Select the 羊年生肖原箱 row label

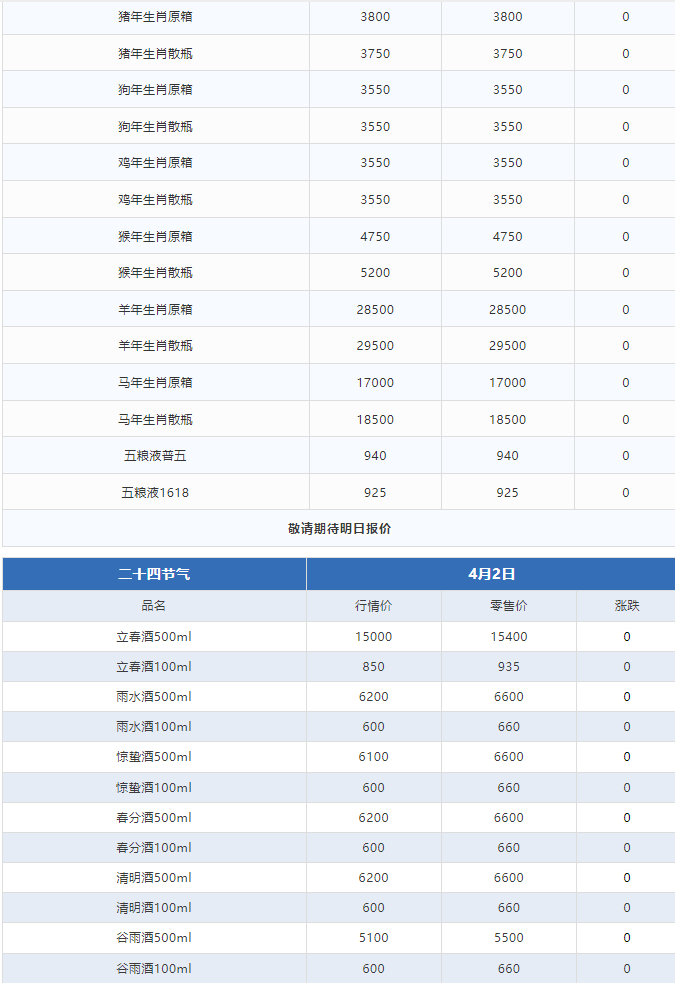(155, 310)
